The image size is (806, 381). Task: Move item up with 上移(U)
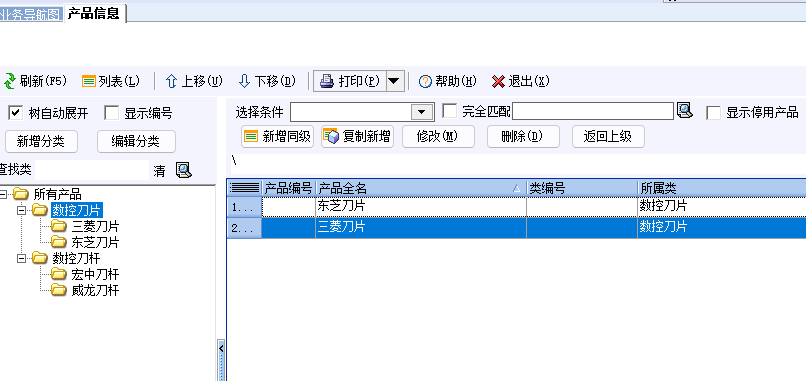point(194,81)
